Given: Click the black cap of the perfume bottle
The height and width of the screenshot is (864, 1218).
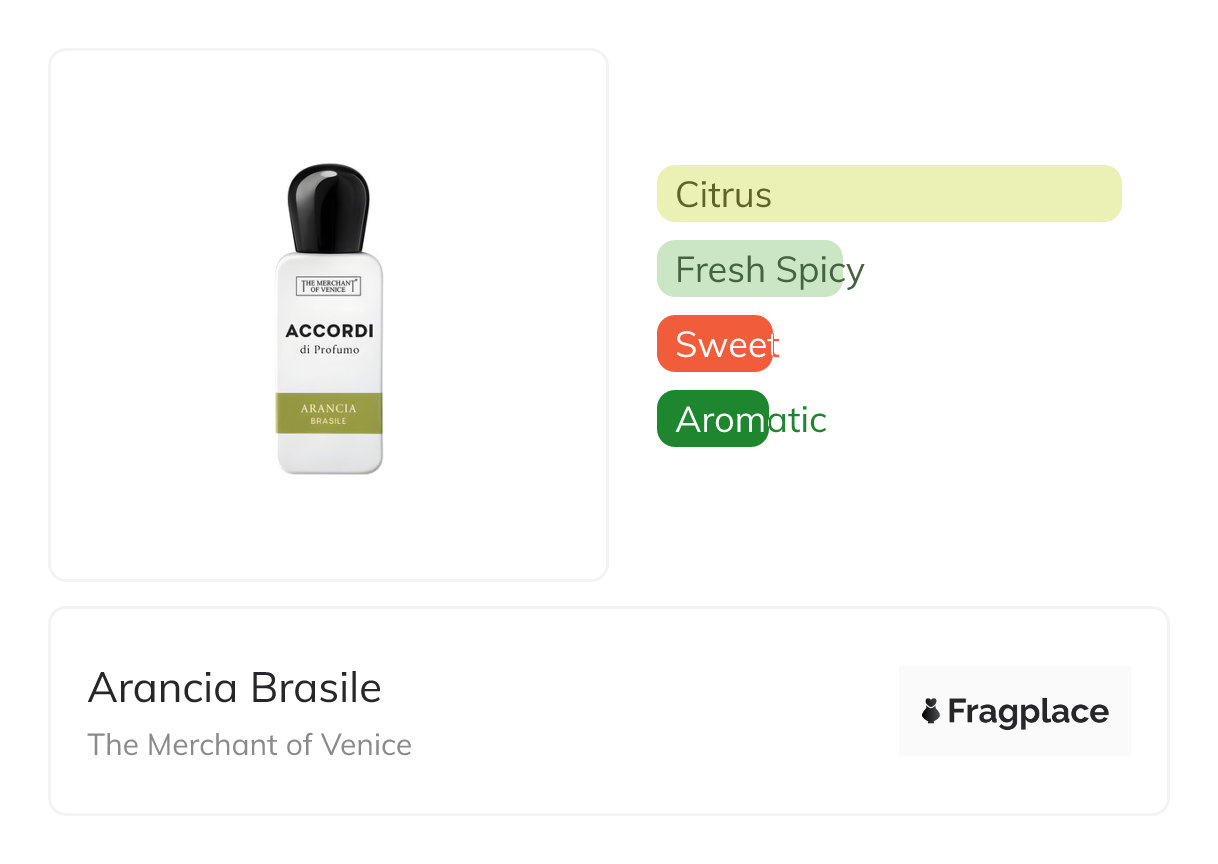Looking at the screenshot, I should (x=329, y=208).
